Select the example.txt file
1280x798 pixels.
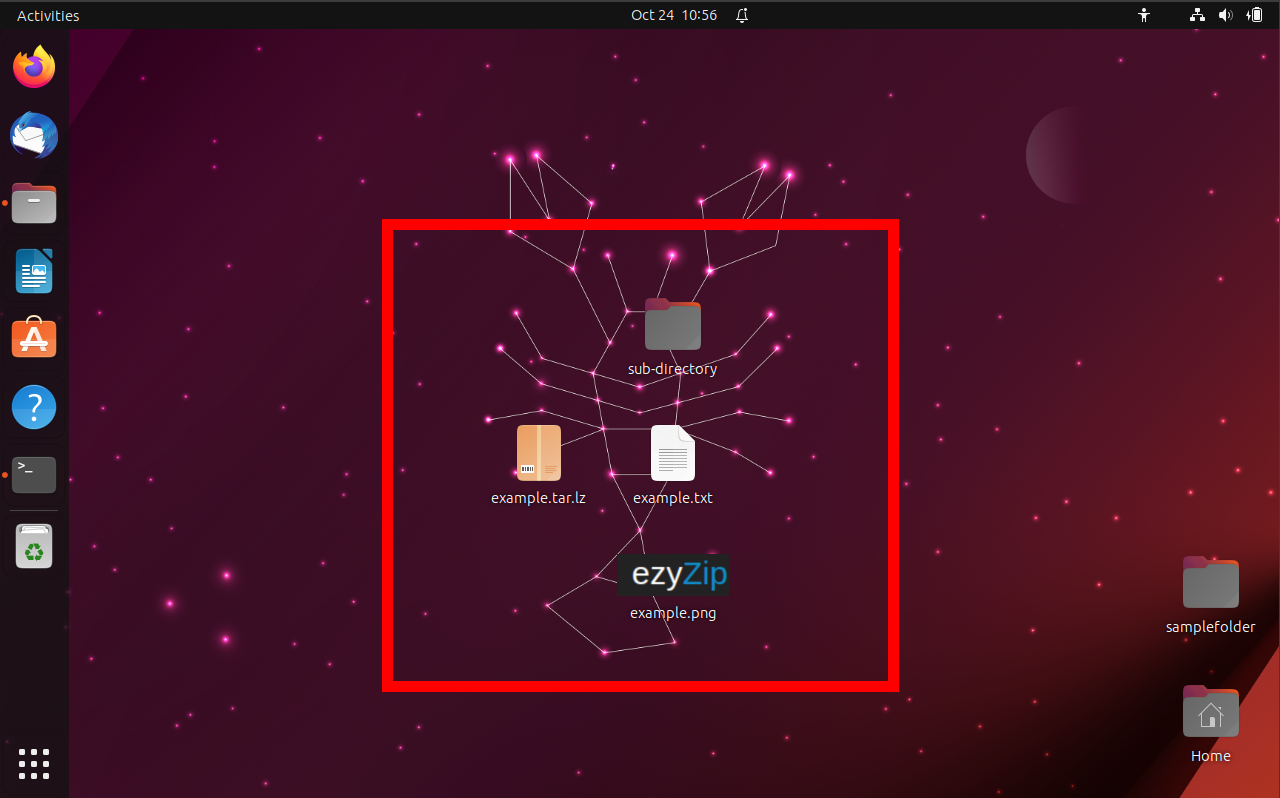point(672,453)
